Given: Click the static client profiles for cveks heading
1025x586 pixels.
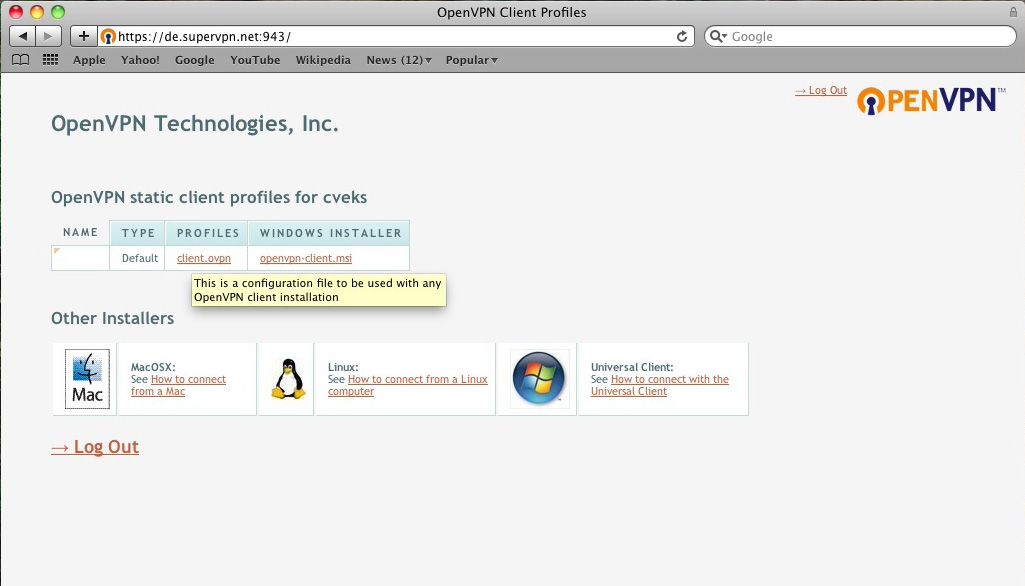Looking at the screenshot, I should tap(209, 198).
